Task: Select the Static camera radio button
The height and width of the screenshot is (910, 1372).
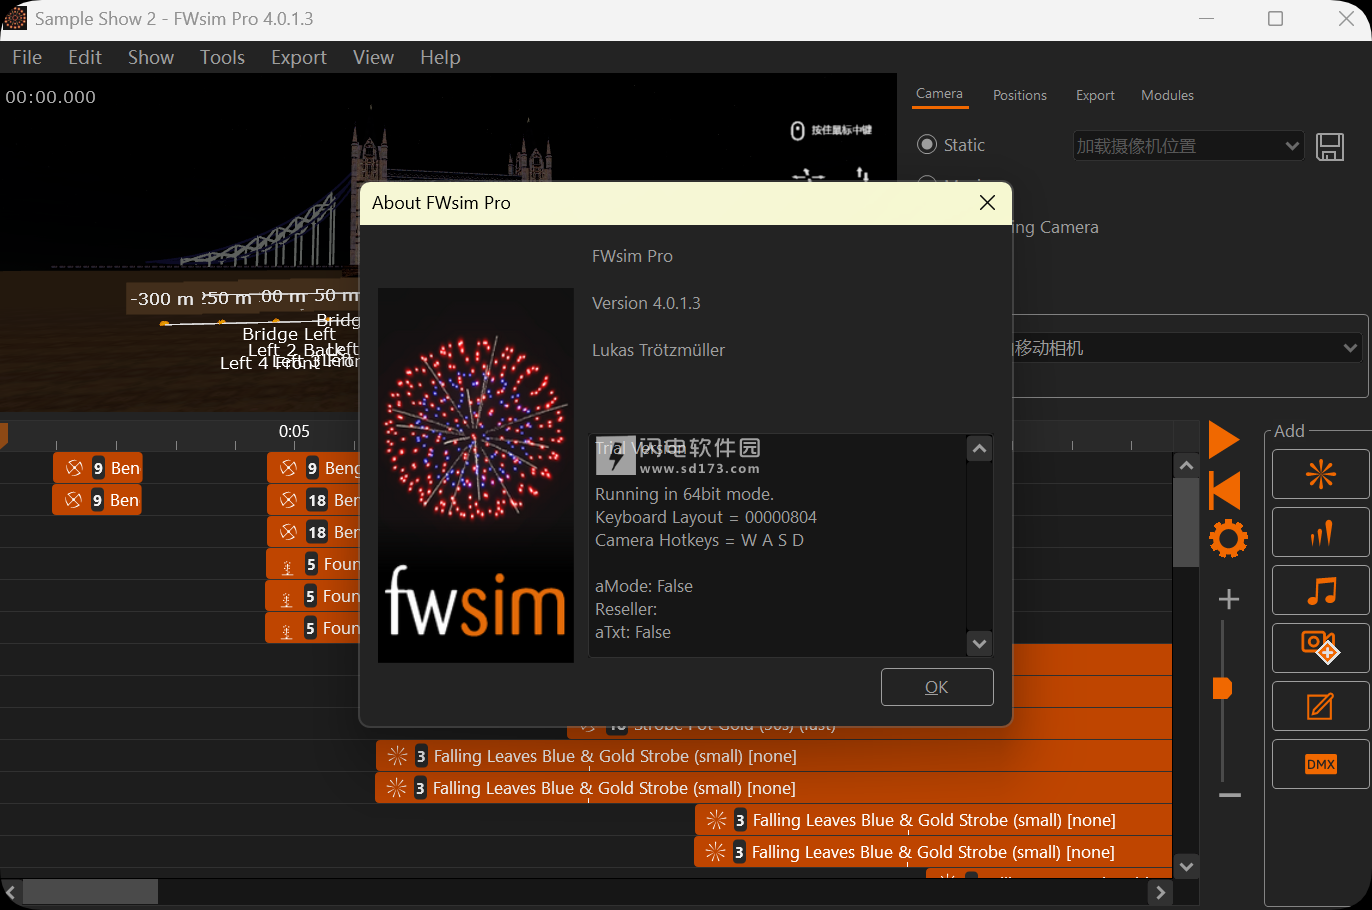Action: (927, 145)
